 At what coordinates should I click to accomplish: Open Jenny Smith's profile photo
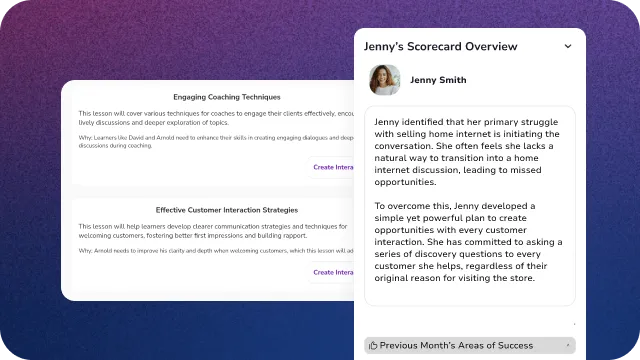384,80
